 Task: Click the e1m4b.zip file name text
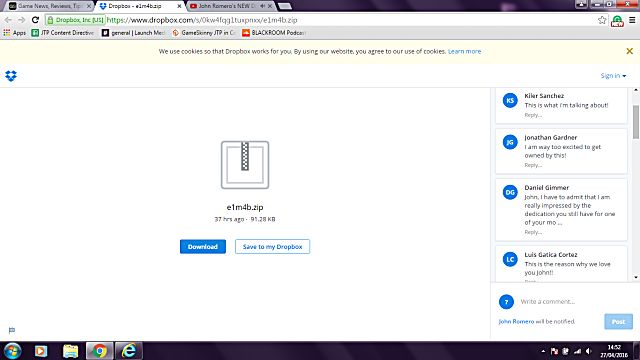point(245,207)
